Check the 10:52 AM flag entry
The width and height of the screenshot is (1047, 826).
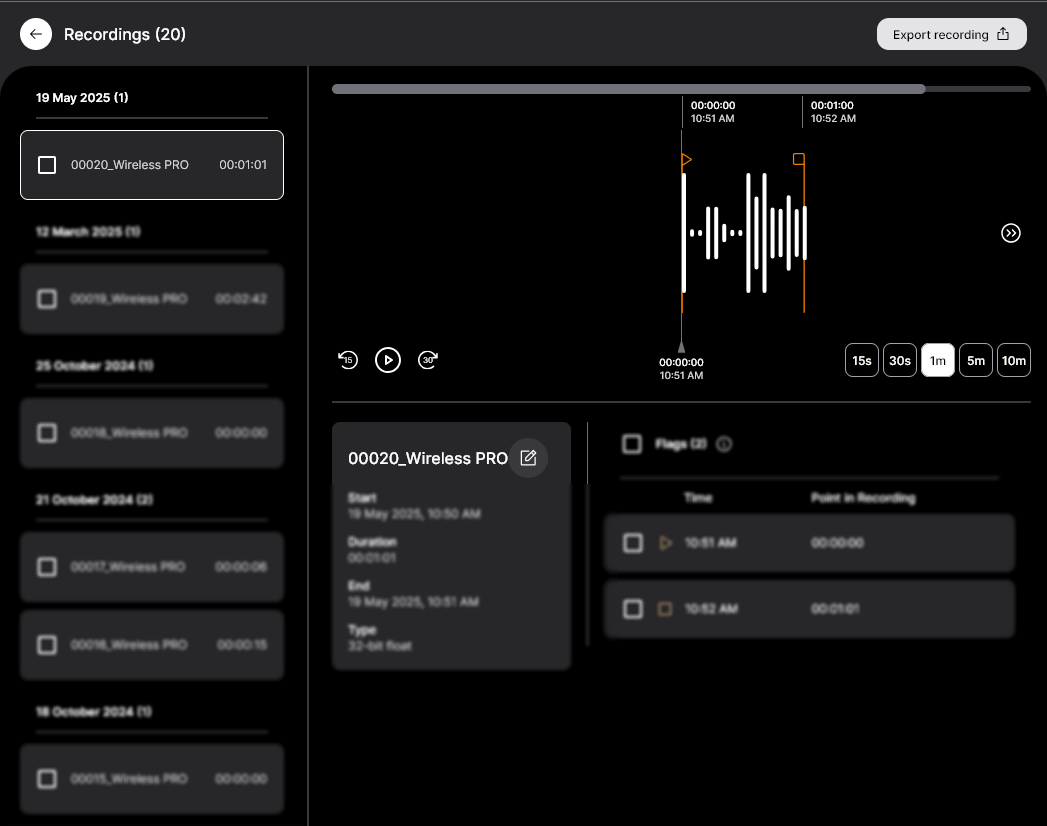(x=632, y=608)
